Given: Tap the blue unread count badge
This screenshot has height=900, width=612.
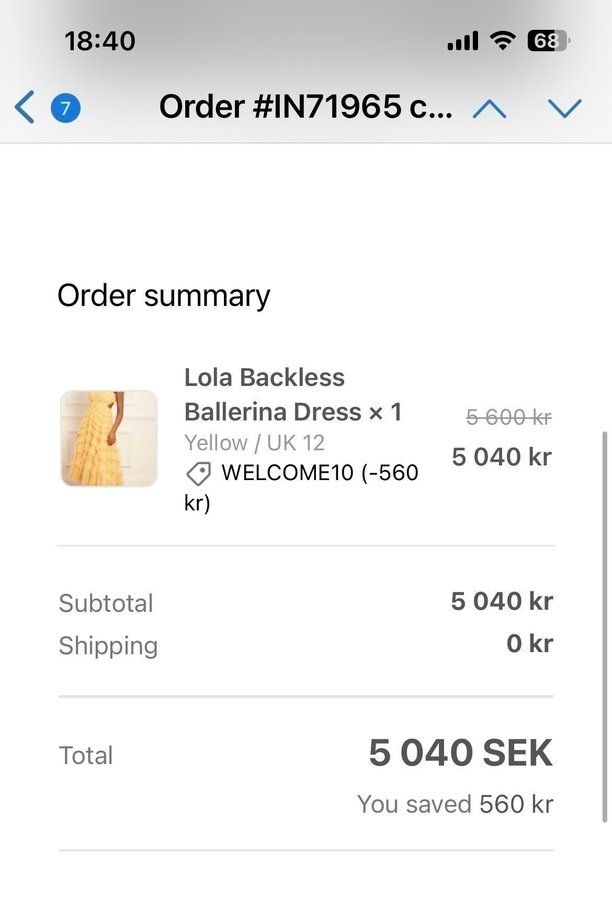Looking at the screenshot, I should point(66,108).
